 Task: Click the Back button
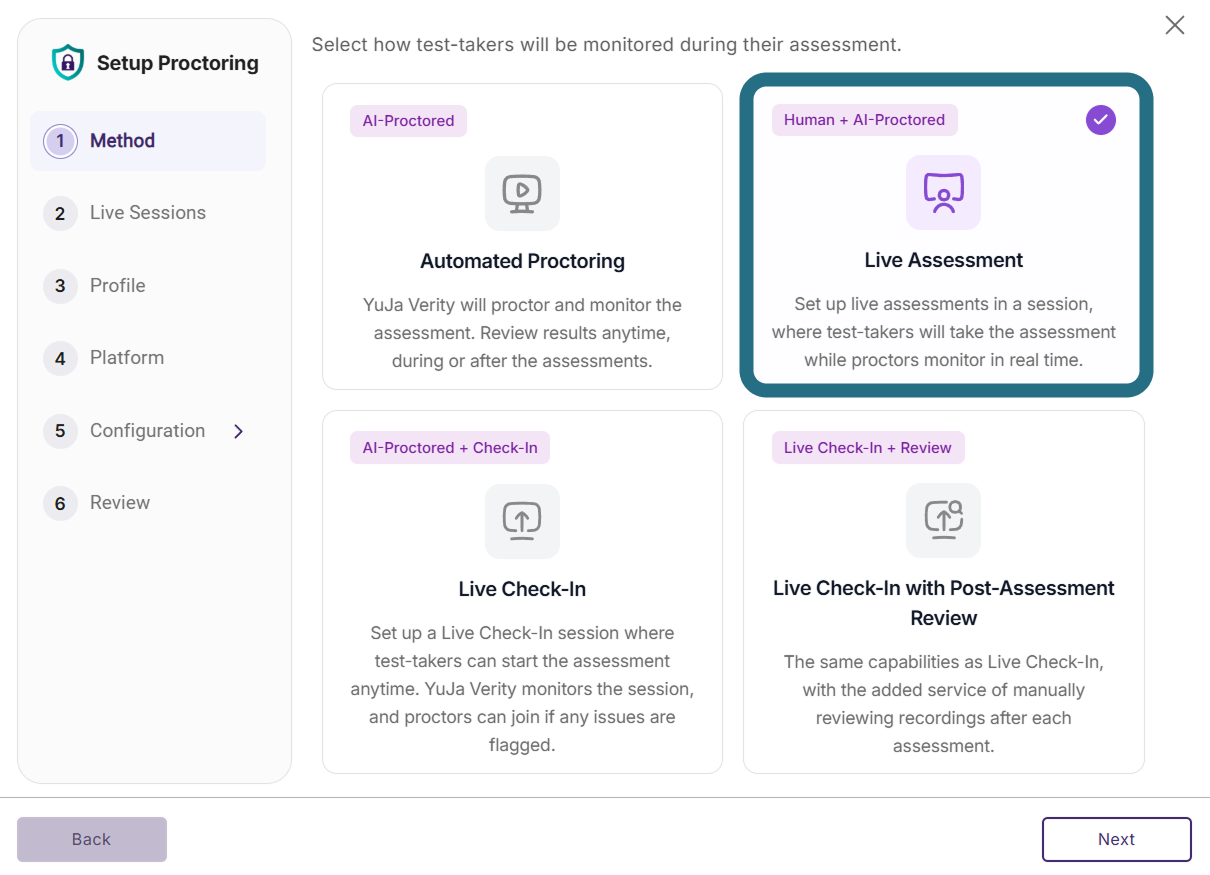[x=92, y=840]
